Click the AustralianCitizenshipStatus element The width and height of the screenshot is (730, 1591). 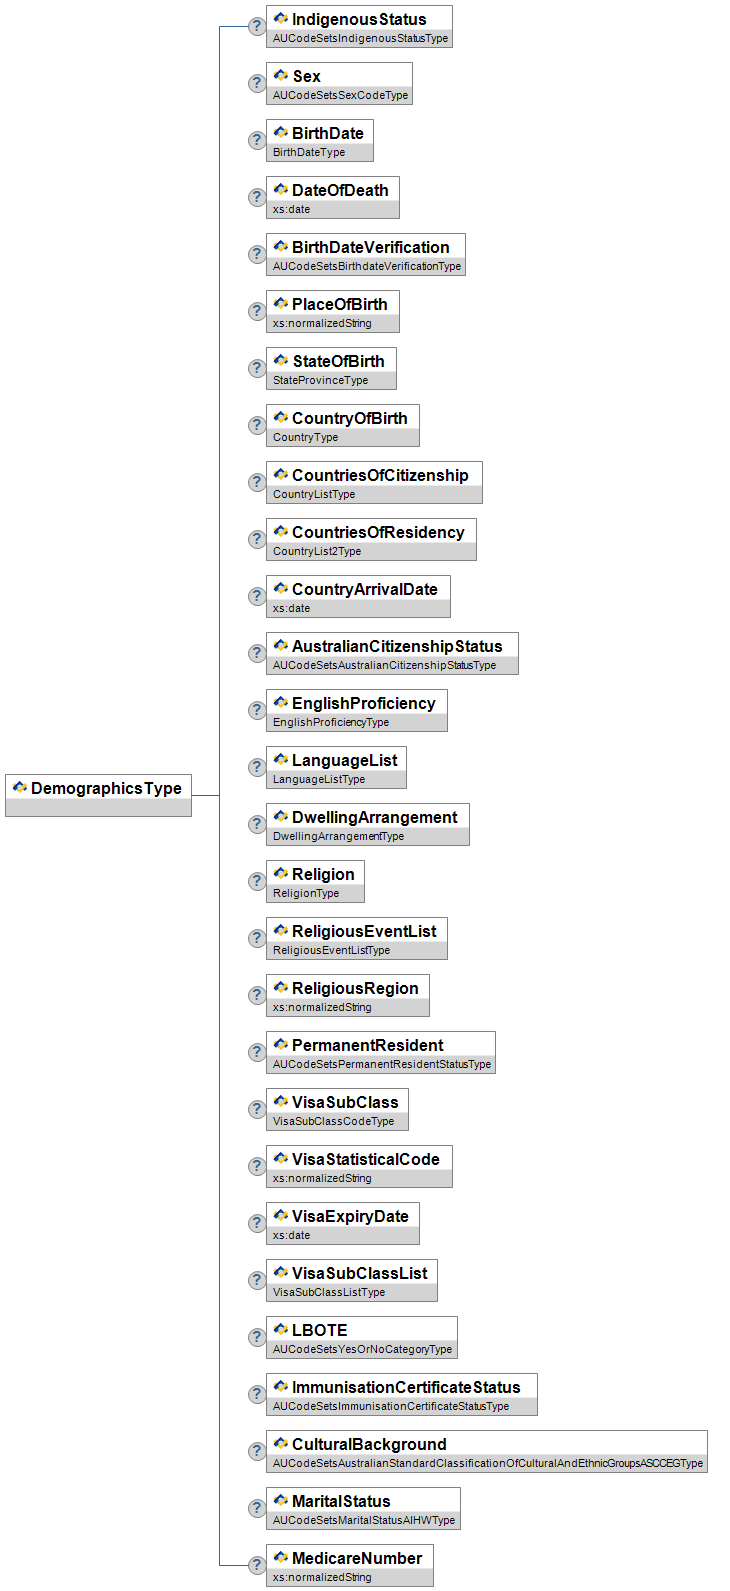point(396,646)
